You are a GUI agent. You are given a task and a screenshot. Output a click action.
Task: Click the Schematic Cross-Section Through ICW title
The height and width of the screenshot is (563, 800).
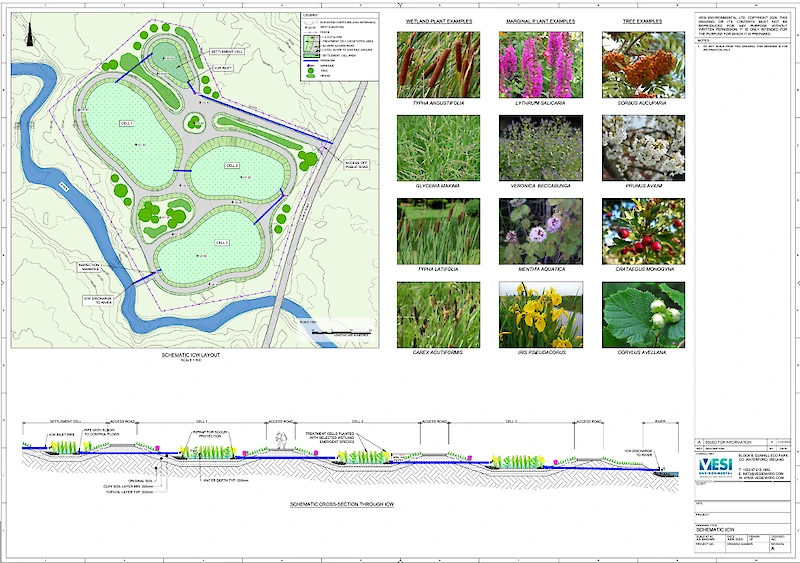click(x=342, y=504)
